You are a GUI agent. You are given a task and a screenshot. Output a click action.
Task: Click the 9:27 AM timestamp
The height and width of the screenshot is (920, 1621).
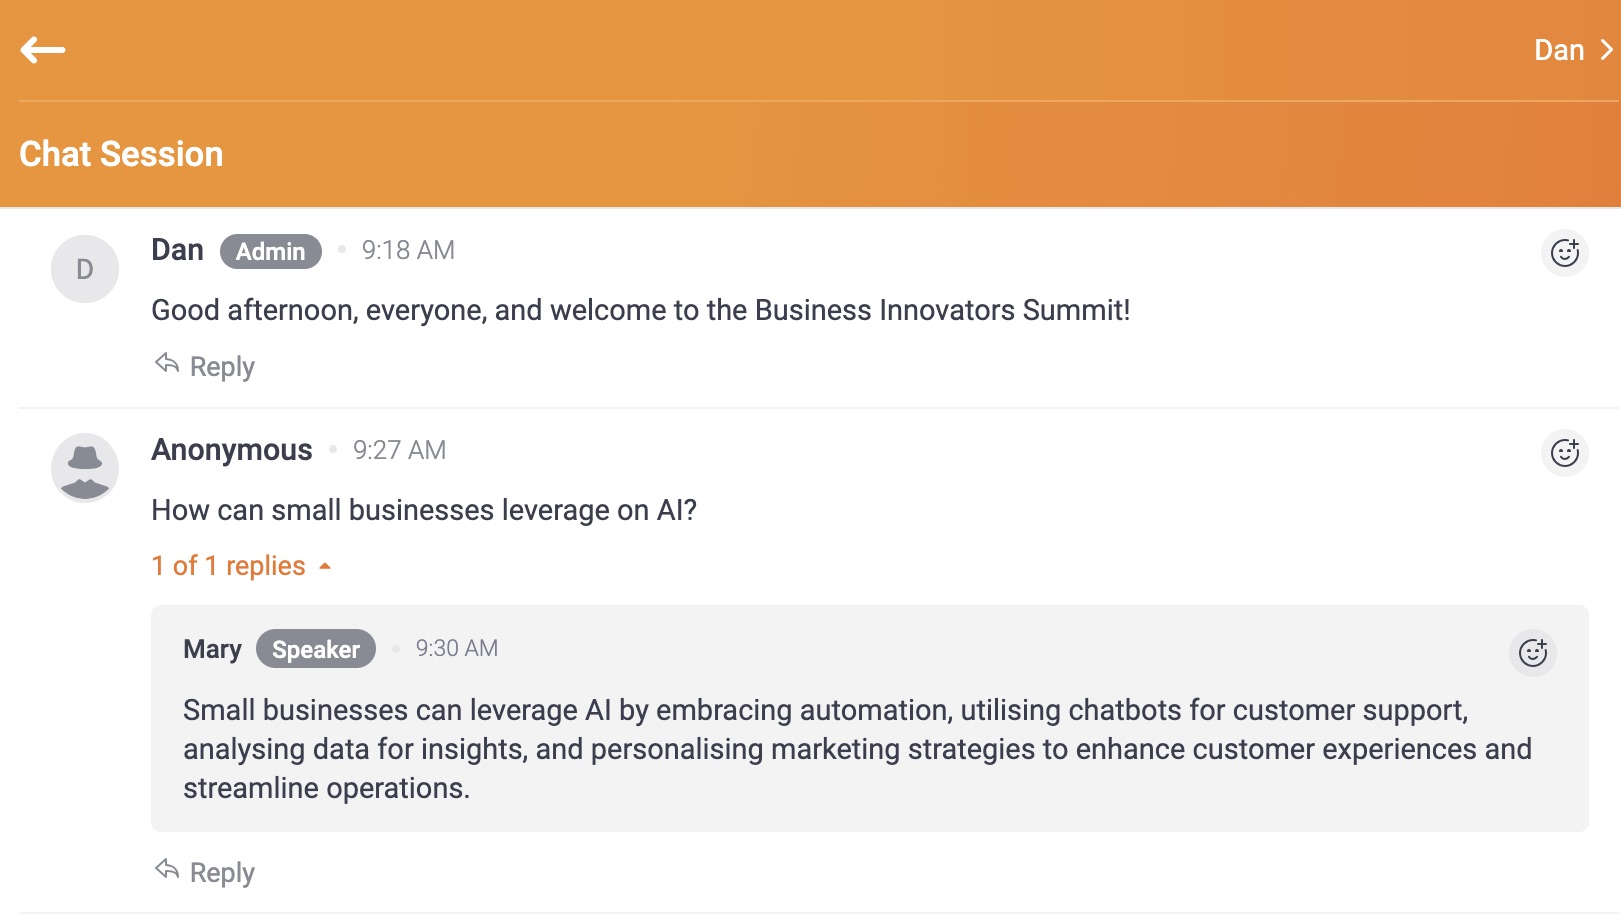click(399, 450)
